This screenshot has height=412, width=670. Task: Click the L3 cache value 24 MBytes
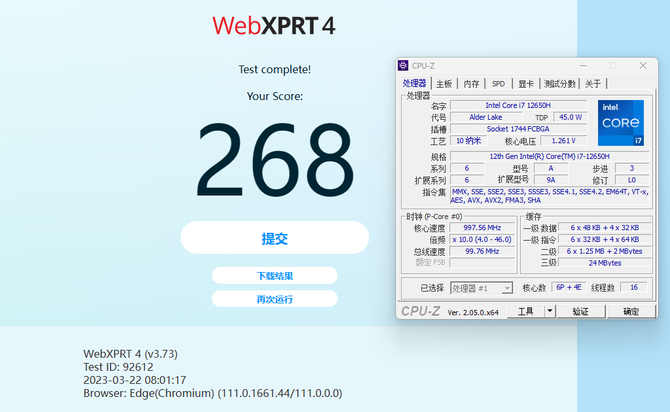tap(605, 263)
